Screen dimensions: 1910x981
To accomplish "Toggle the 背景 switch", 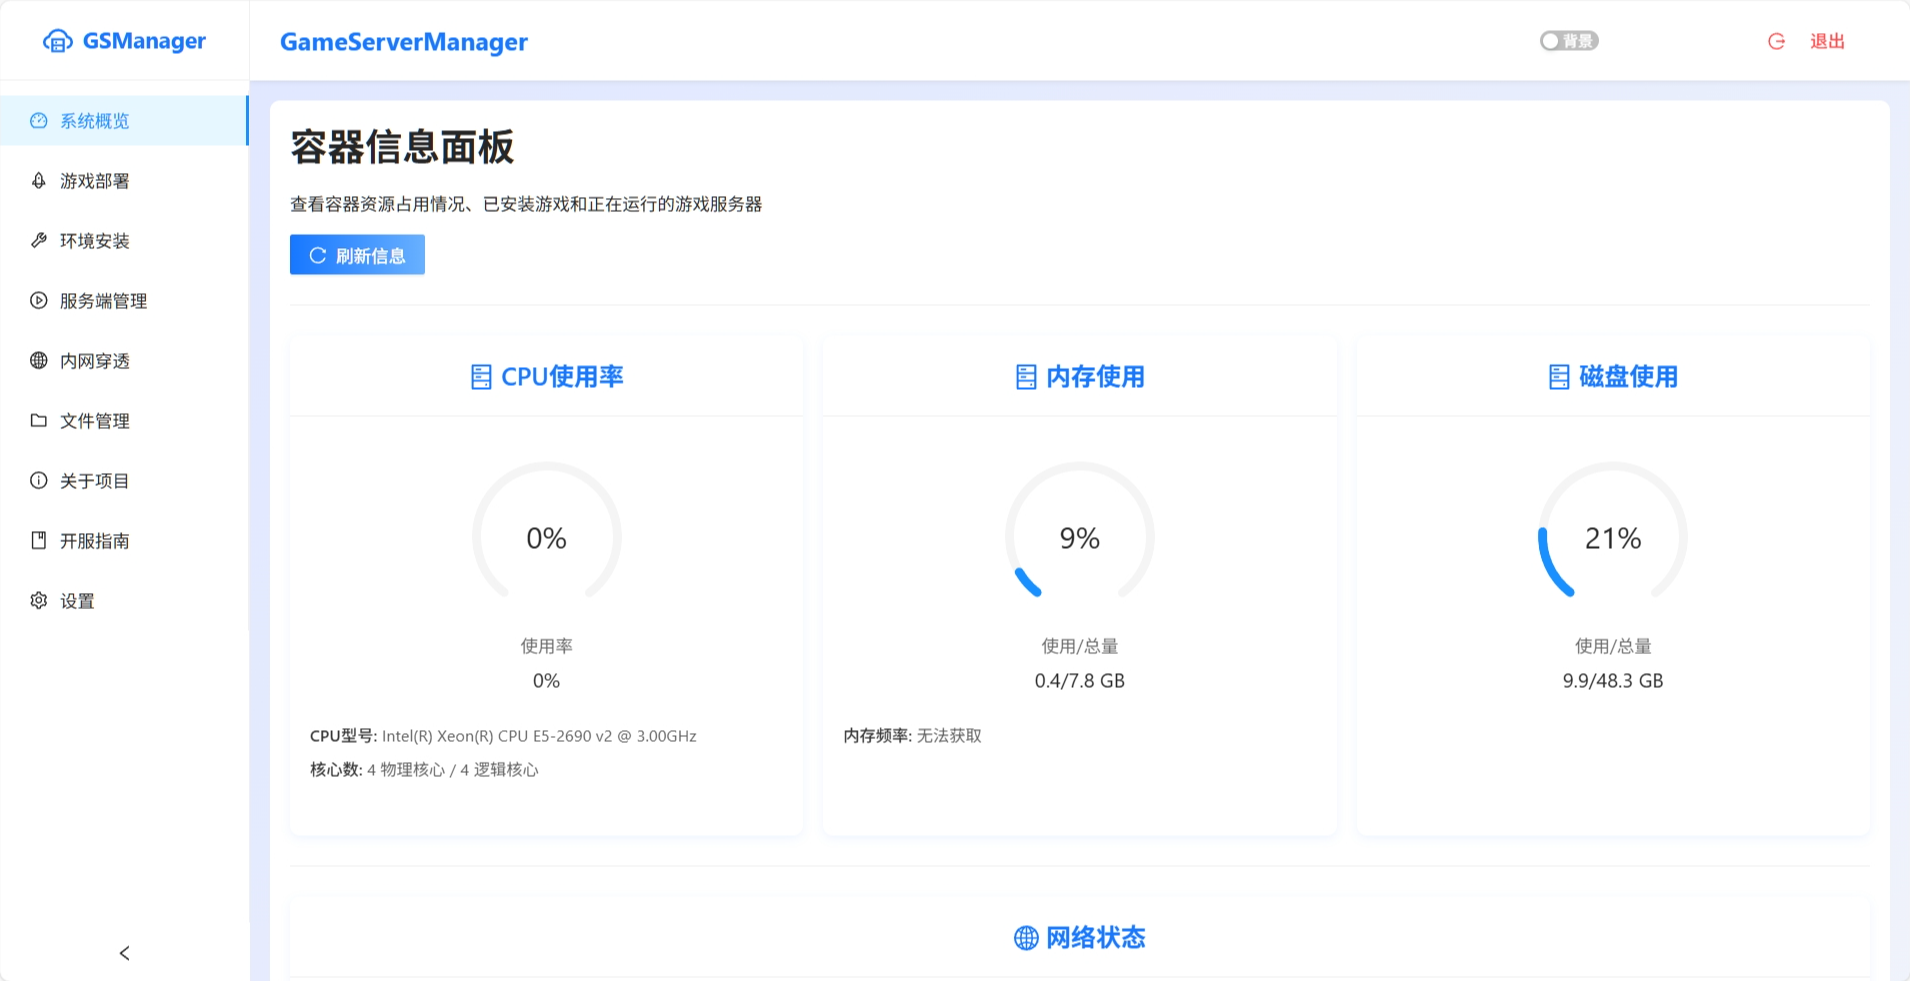I will coord(1569,41).
